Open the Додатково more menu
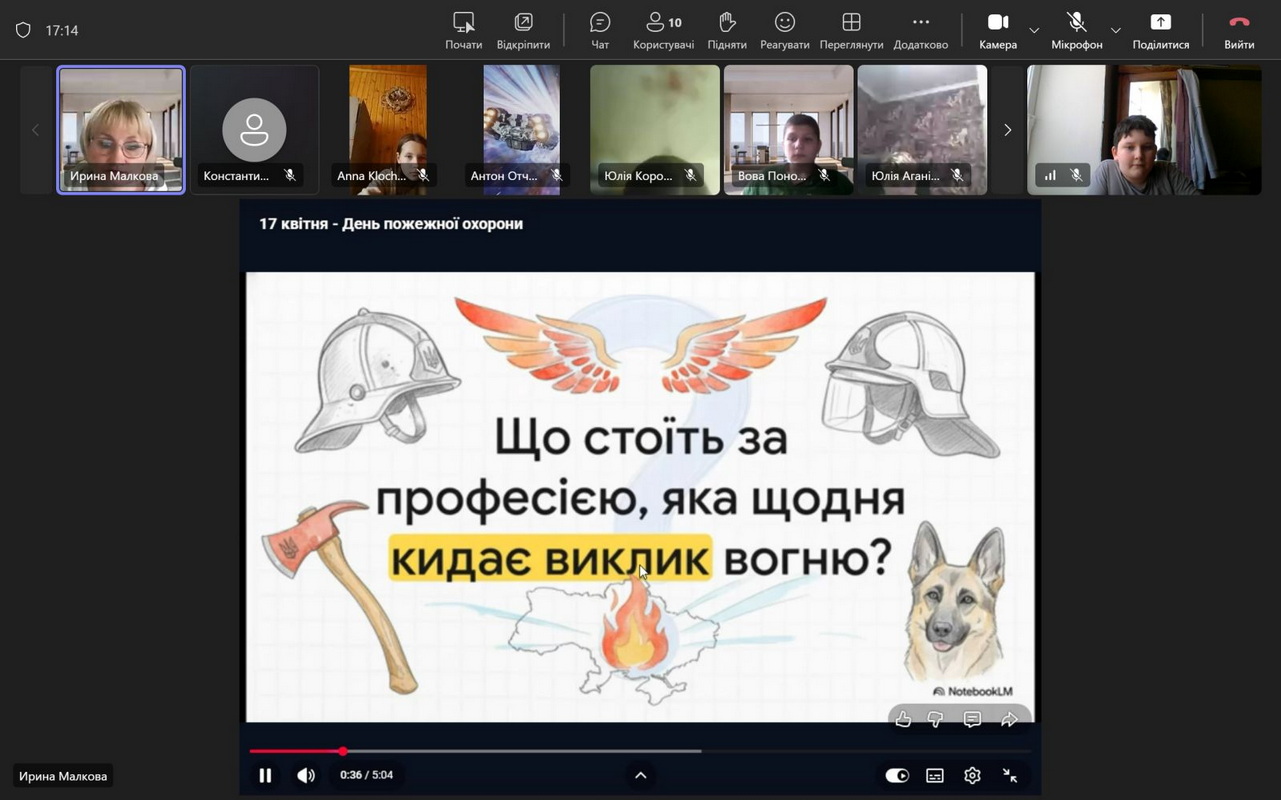The height and width of the screenshot is (800, 1281). point(920,30)
